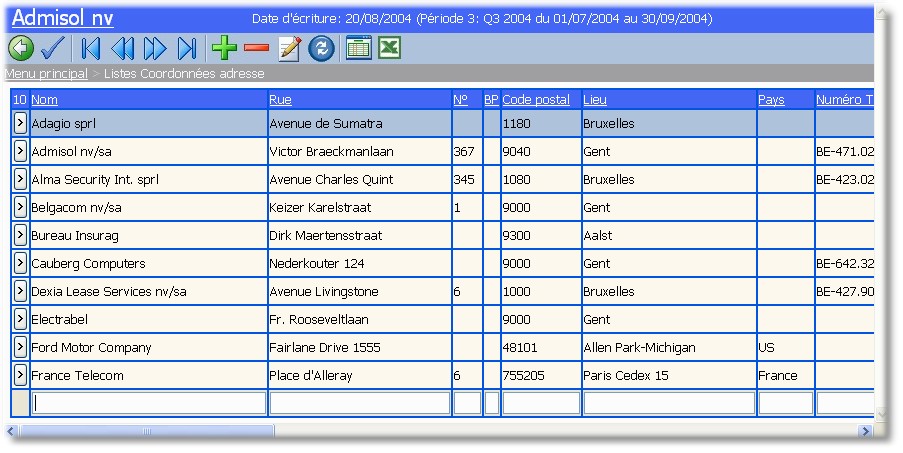Sort by the Pays column header

pos(771,100)
